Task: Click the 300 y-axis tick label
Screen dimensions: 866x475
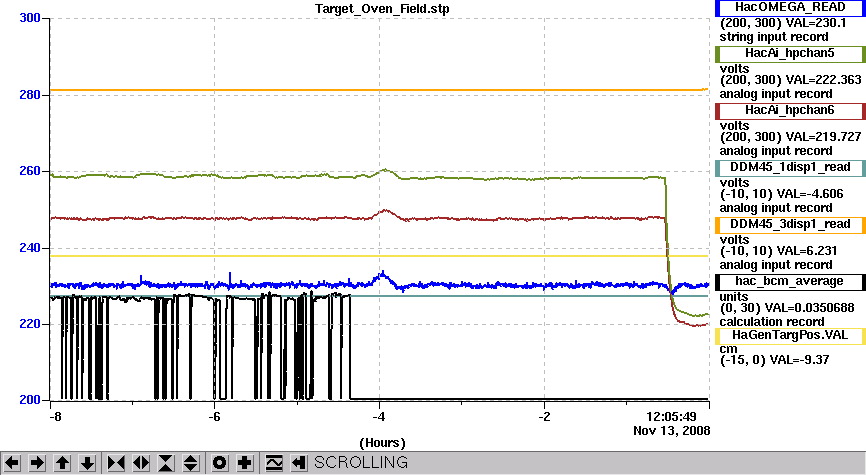Action: 30,18
